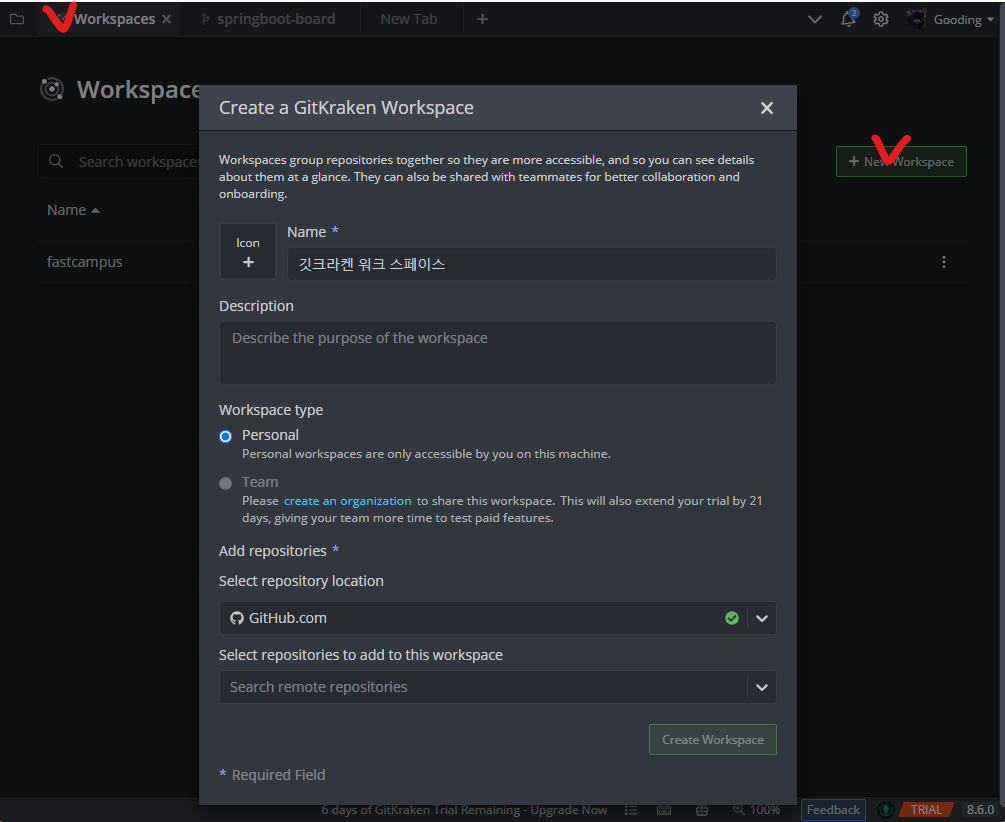Sort workspaces by Name column

click(x=72, y=210)
